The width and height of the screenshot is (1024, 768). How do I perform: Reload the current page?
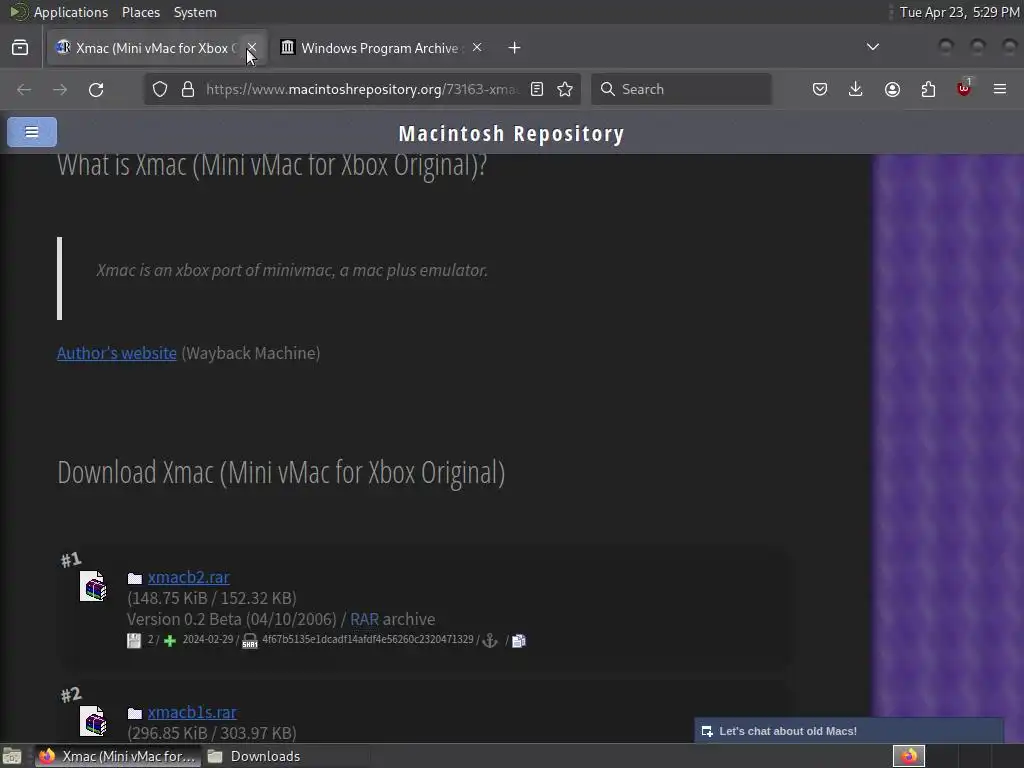coord(96,89)
